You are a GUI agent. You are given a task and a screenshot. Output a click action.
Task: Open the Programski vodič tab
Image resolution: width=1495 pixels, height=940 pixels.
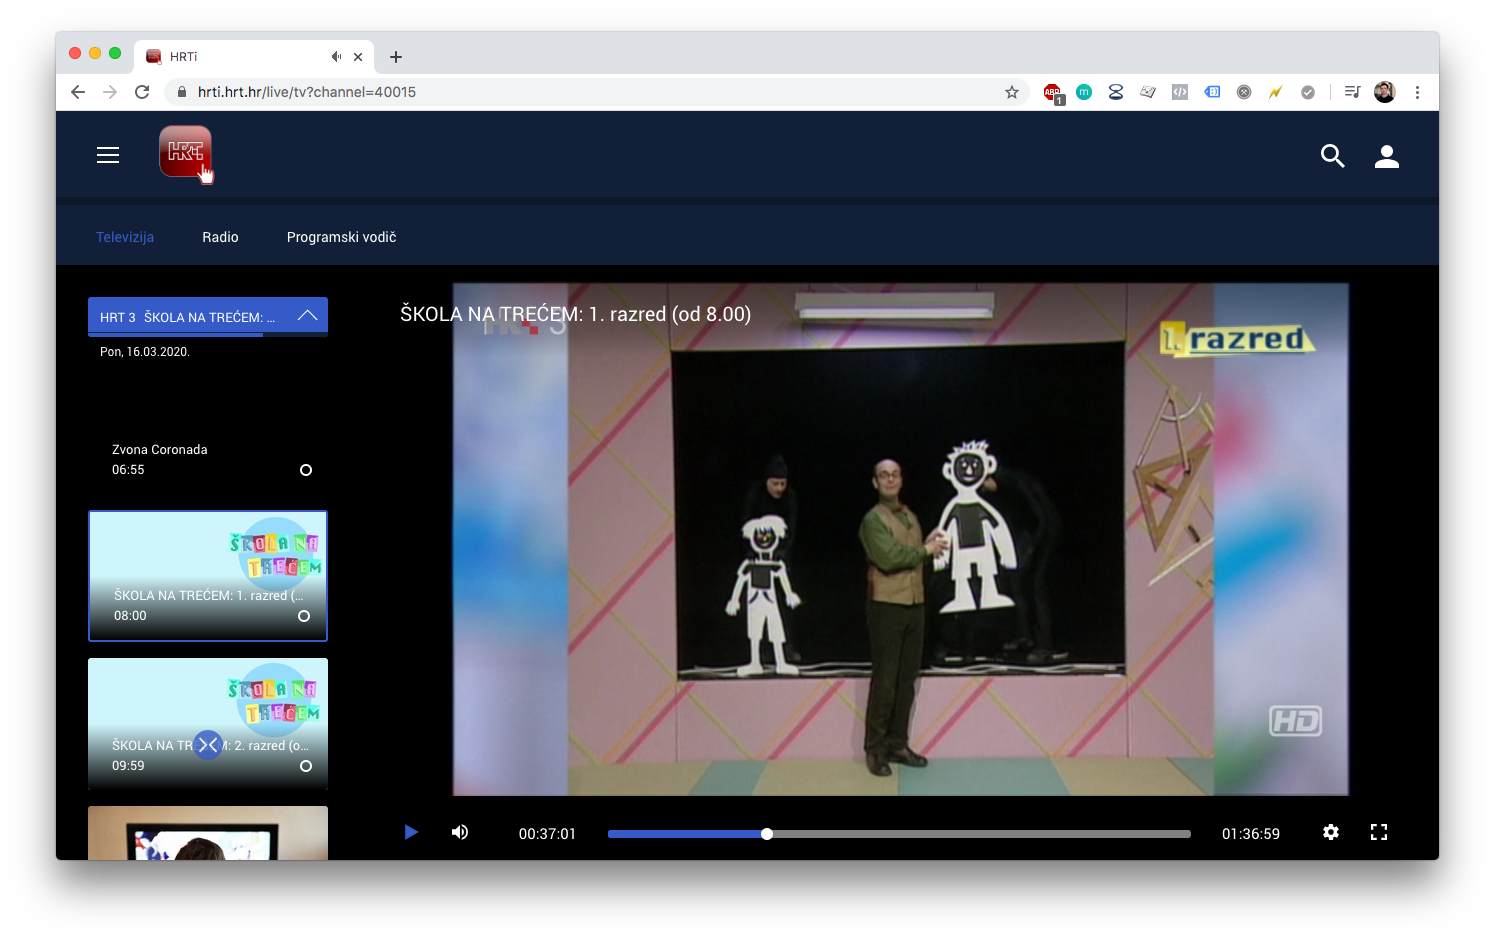(341, 237)
